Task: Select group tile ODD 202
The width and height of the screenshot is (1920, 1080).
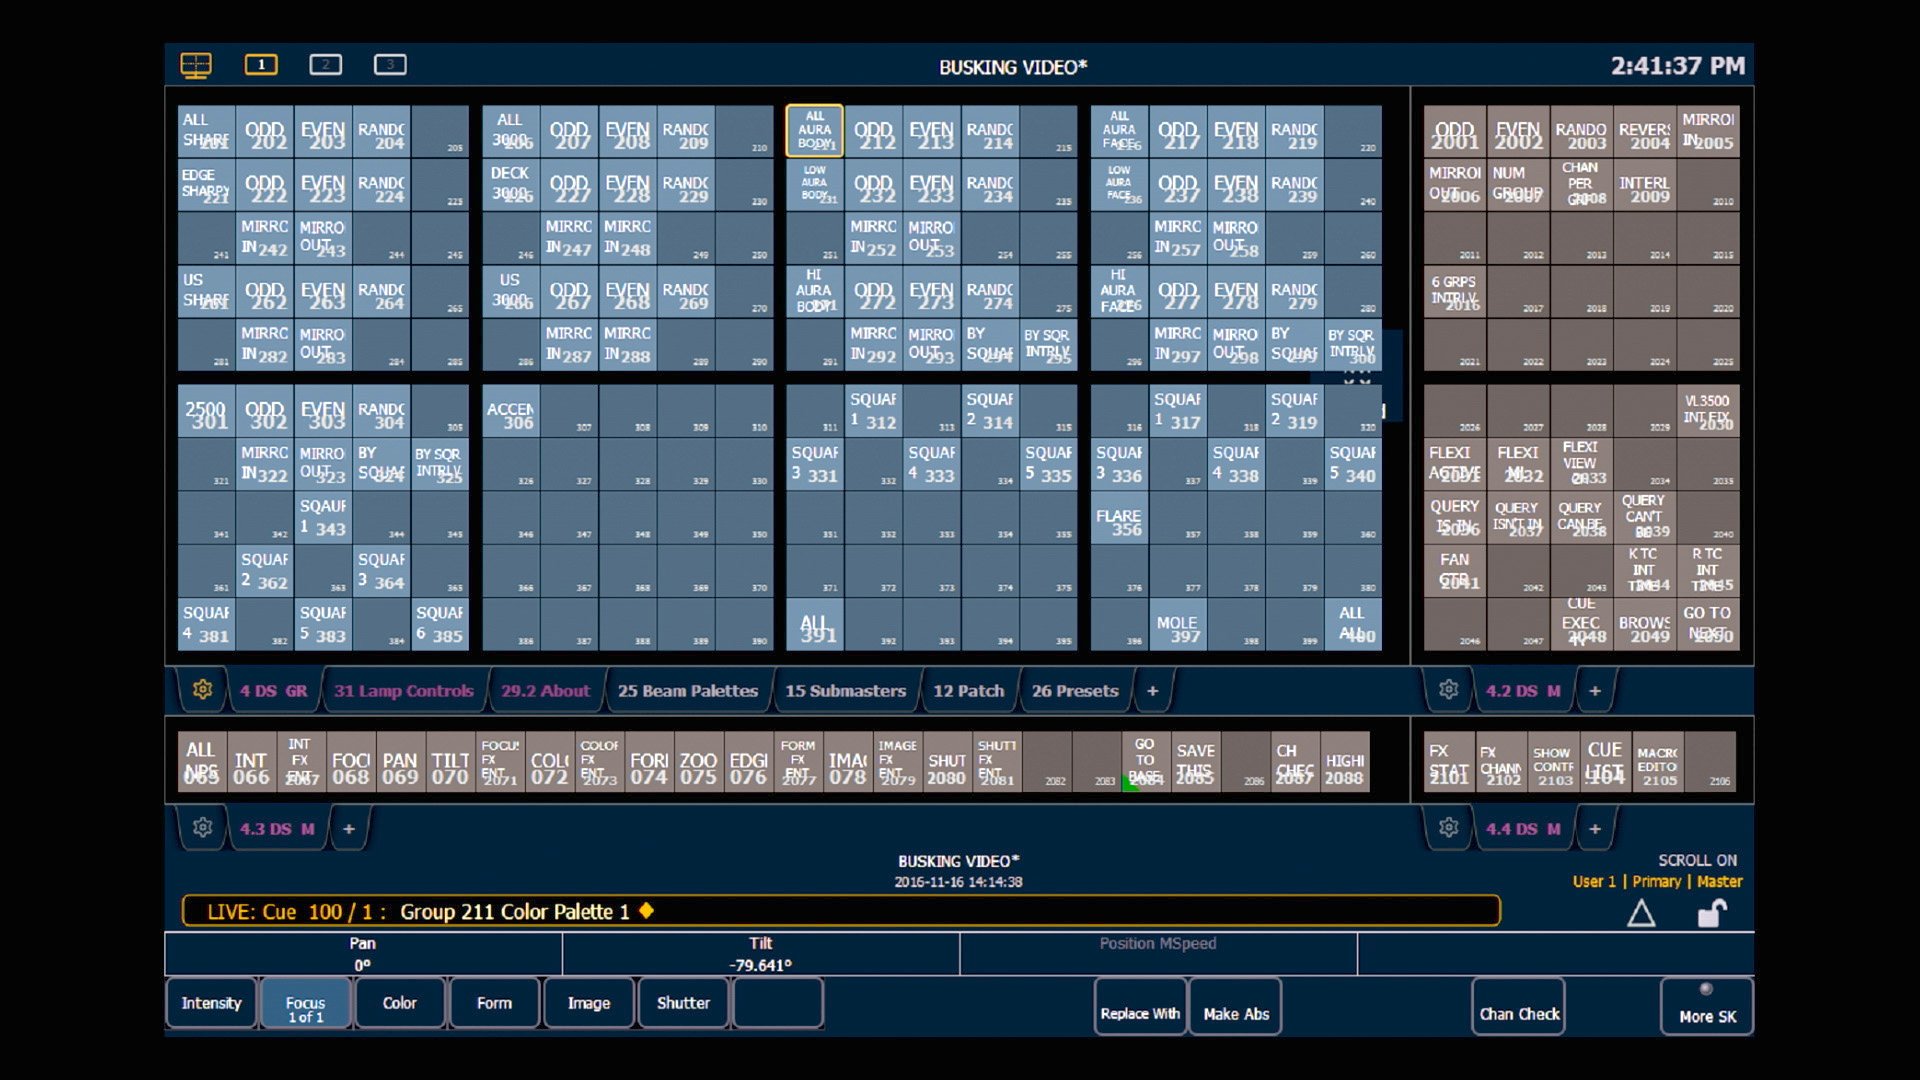Action: click(265, 131)
